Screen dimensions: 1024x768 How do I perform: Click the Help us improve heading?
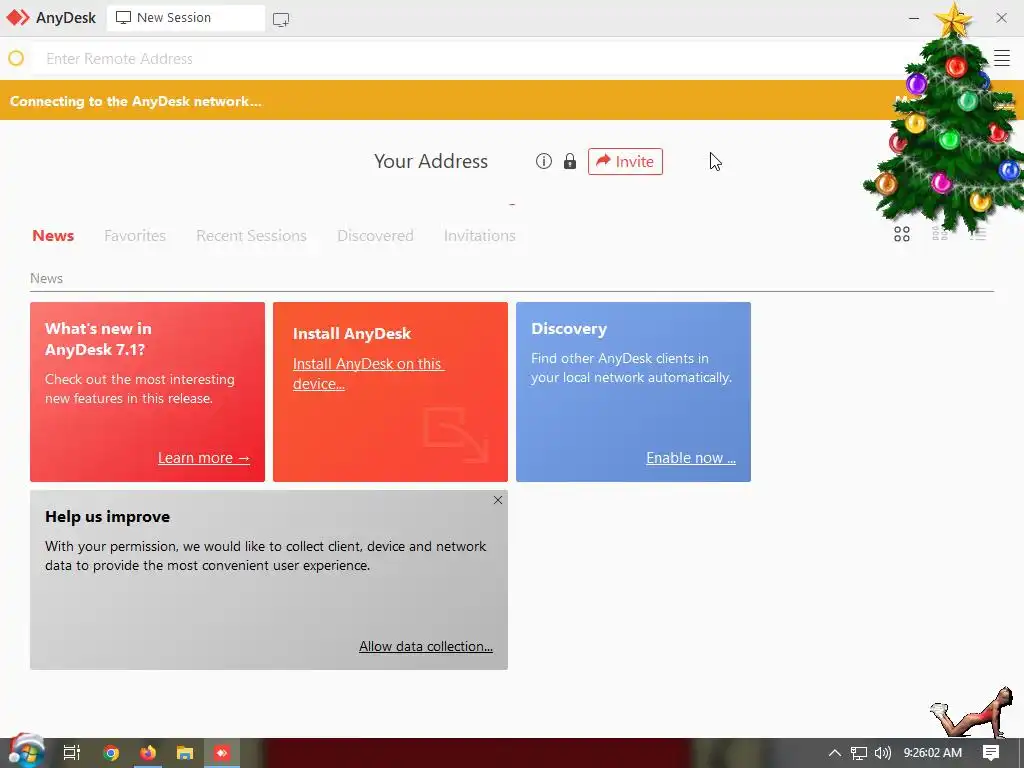tap(108, 517)
